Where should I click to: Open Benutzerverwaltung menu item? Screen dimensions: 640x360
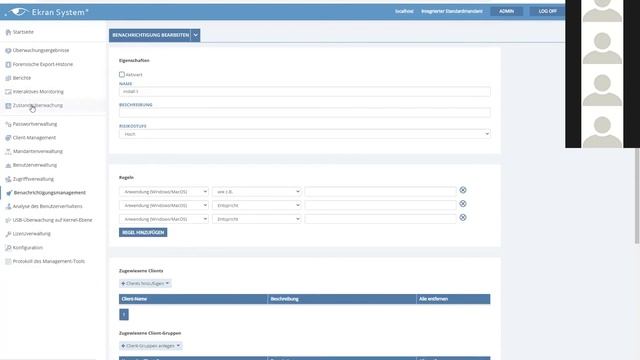coord(35,165)
